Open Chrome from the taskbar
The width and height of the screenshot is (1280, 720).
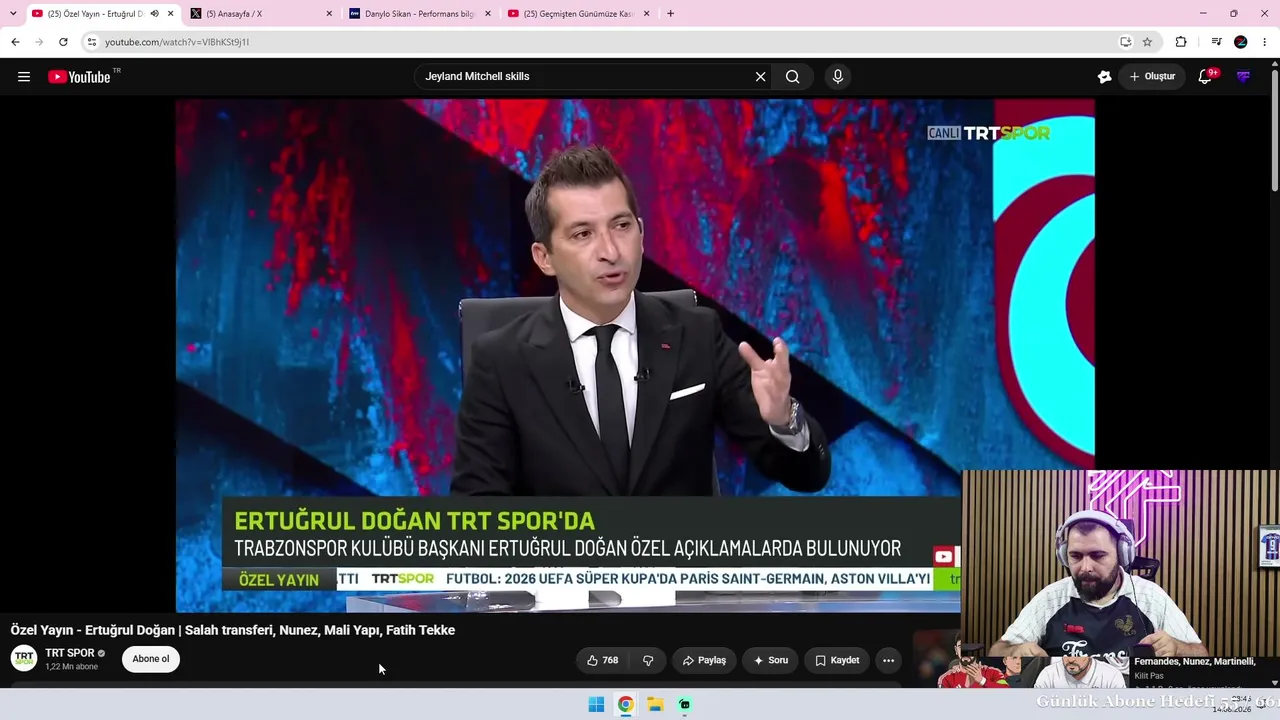tap(625, 704)
